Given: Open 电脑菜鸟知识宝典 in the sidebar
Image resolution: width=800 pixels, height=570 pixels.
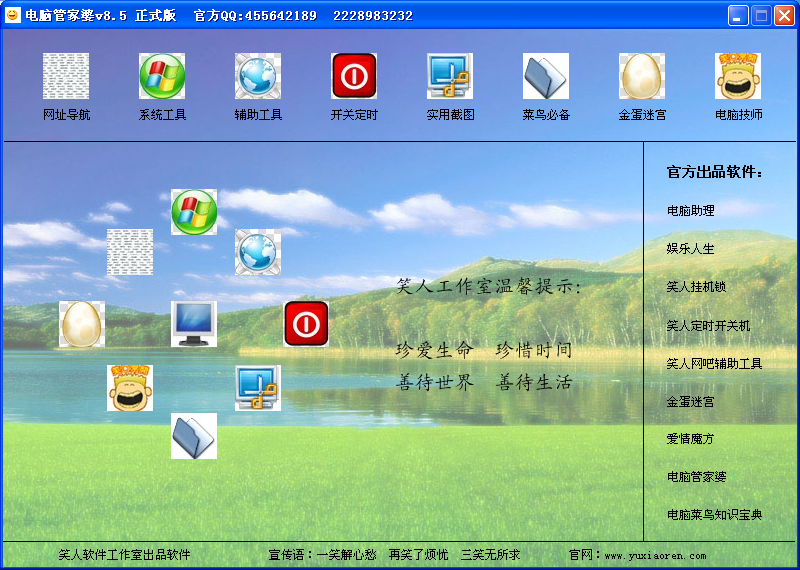Looking at the screenshot, I should 714,515.
